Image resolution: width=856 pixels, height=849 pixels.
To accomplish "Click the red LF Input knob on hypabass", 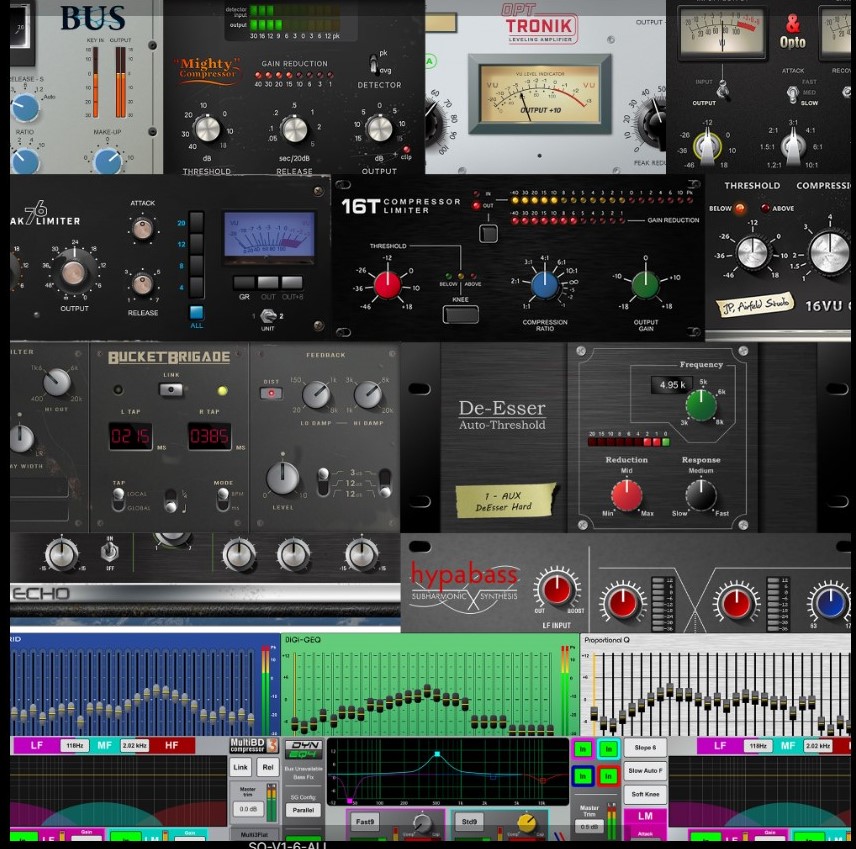I will 556,589.
